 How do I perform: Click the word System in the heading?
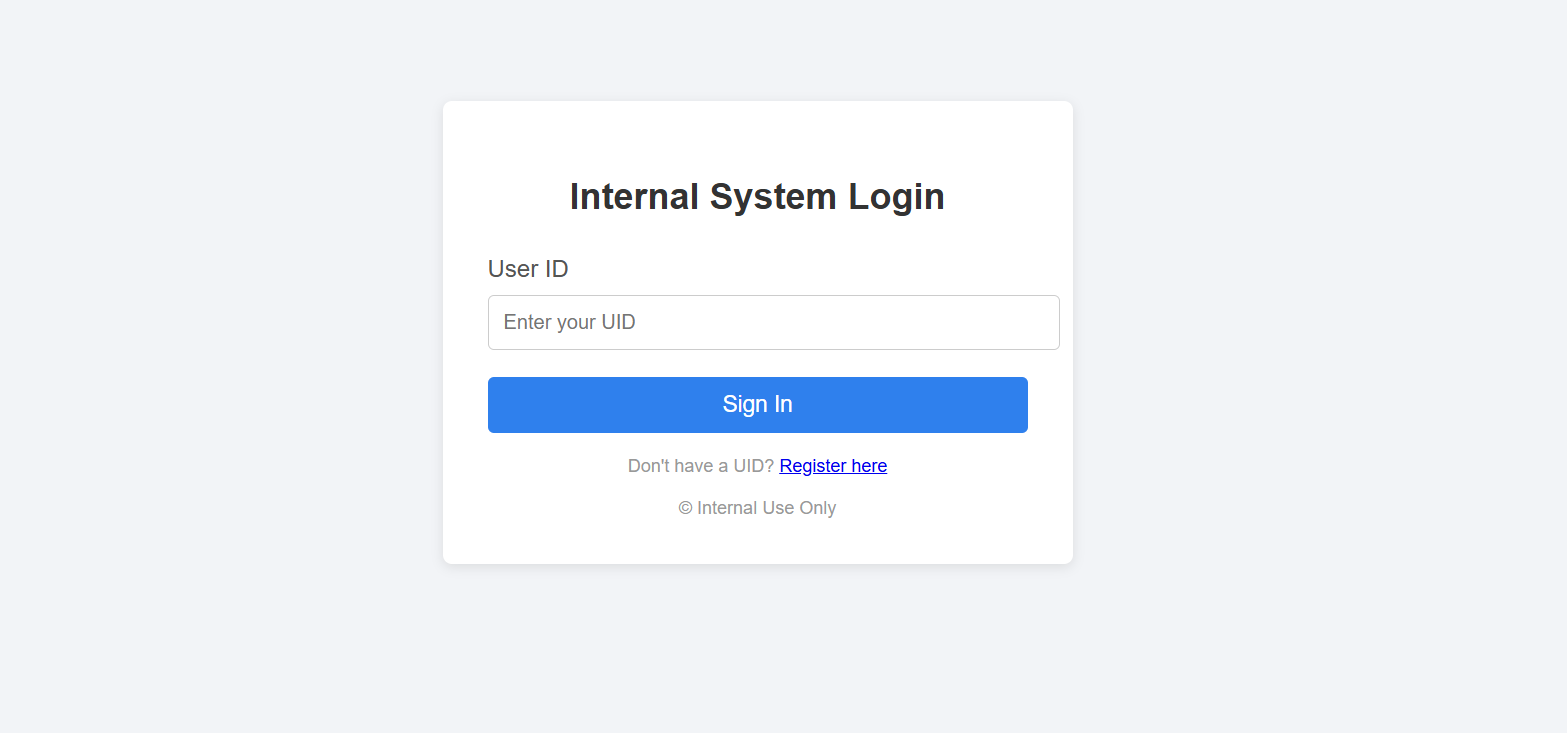pyautogui.click(x=773, y=197)
